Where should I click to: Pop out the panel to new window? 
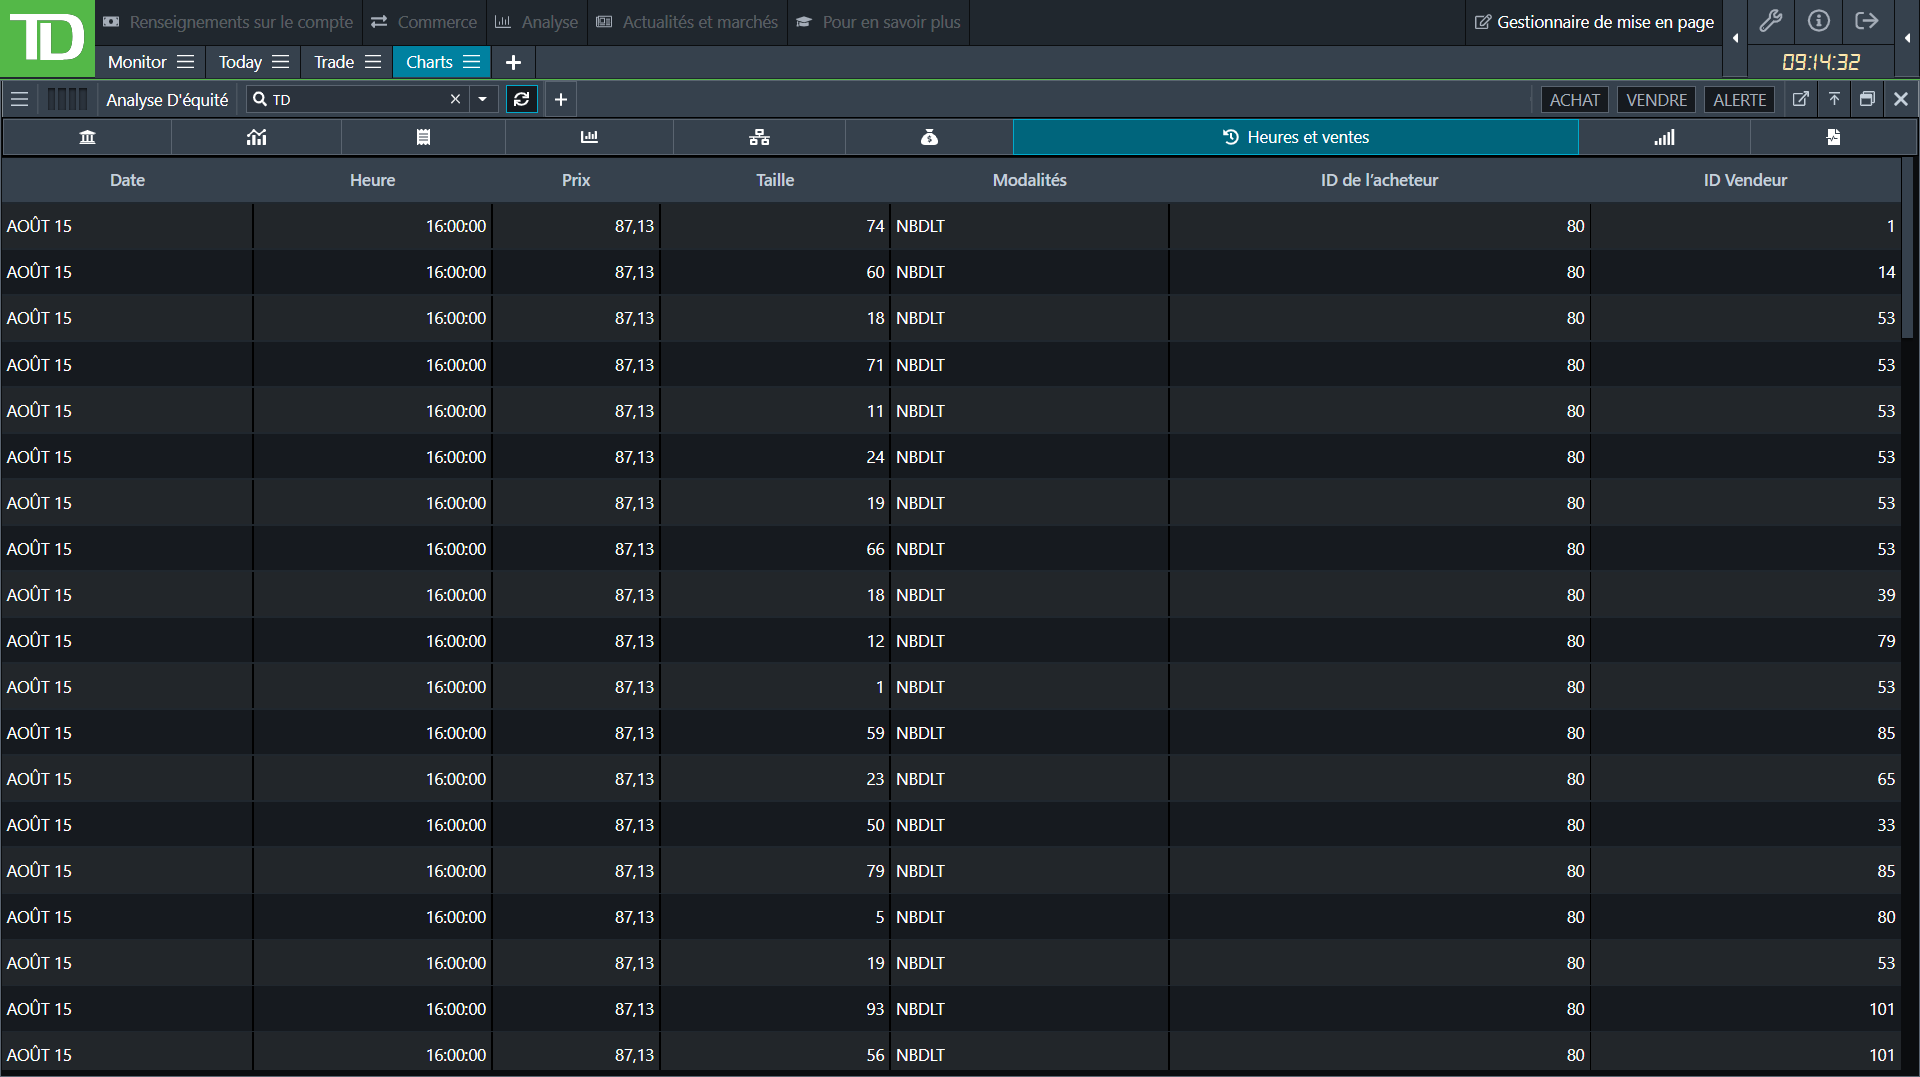tap(1801, 99)
